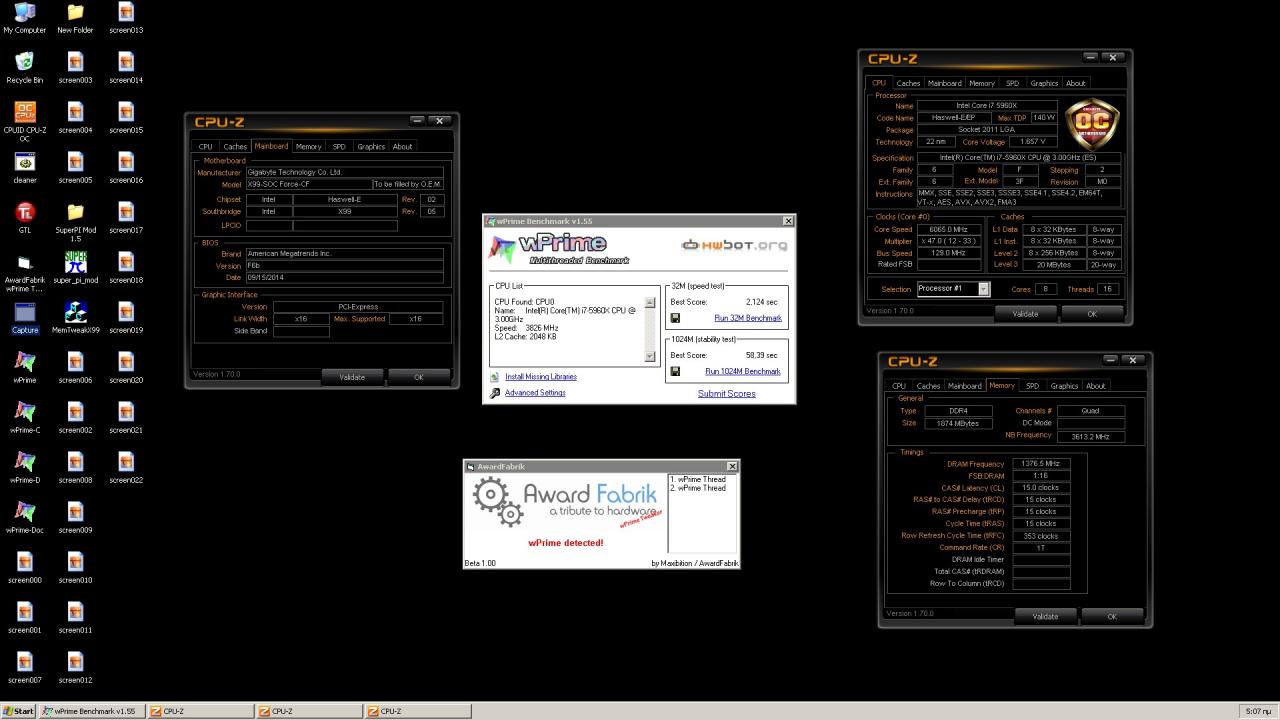This screenshot has height=720, width=1280.
Task: Click the CPU List scrollbar up arrow
Action: (651, 302)
